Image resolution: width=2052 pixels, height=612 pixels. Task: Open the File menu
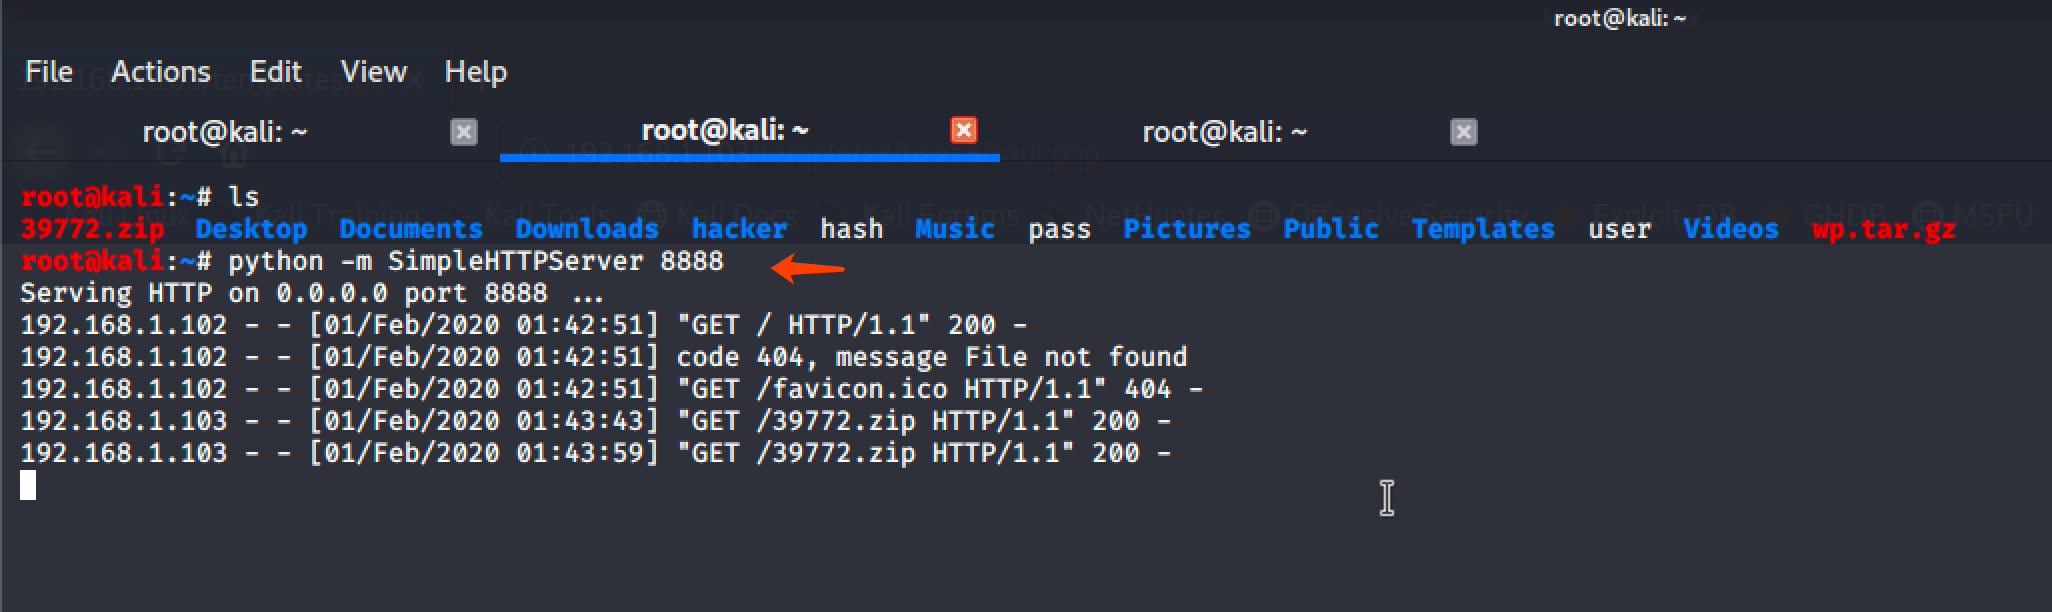(49, 72)
